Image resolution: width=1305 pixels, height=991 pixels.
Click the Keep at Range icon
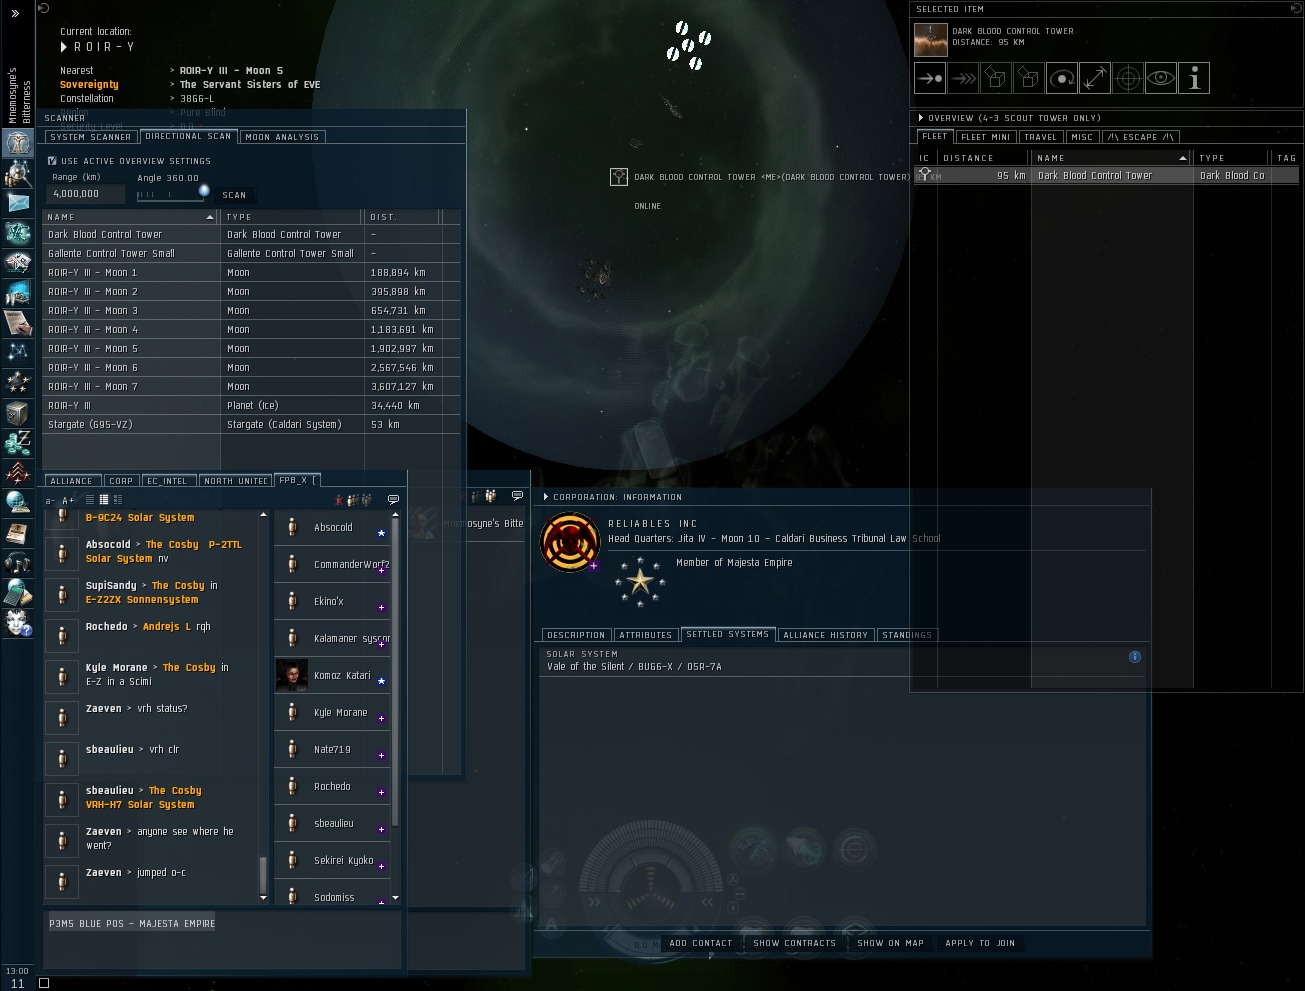point(1095,78)
